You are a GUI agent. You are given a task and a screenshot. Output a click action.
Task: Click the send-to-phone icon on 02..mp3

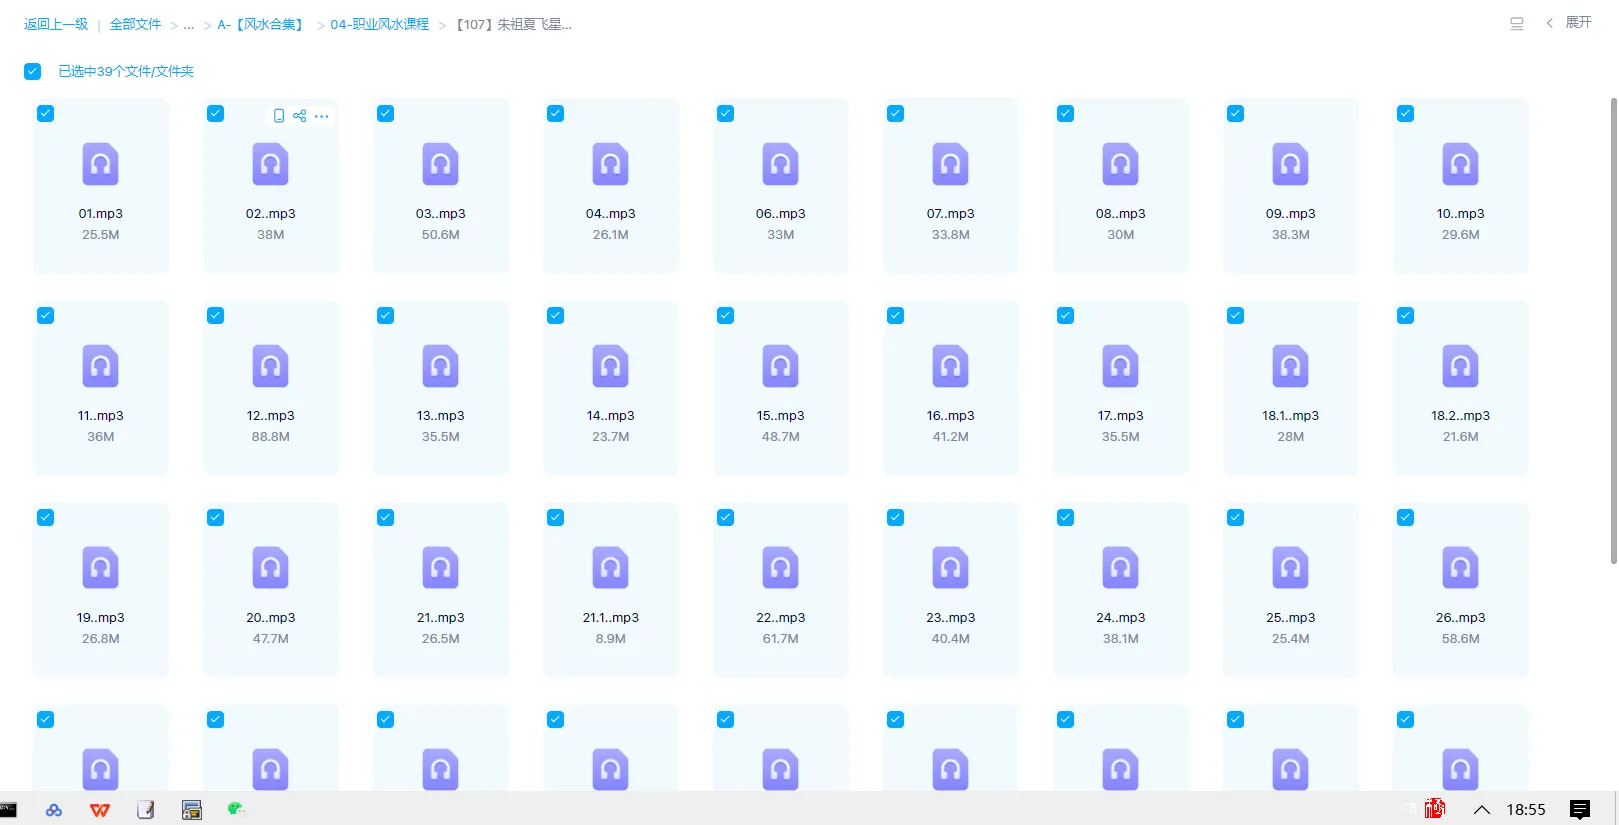tap(279, 116)
